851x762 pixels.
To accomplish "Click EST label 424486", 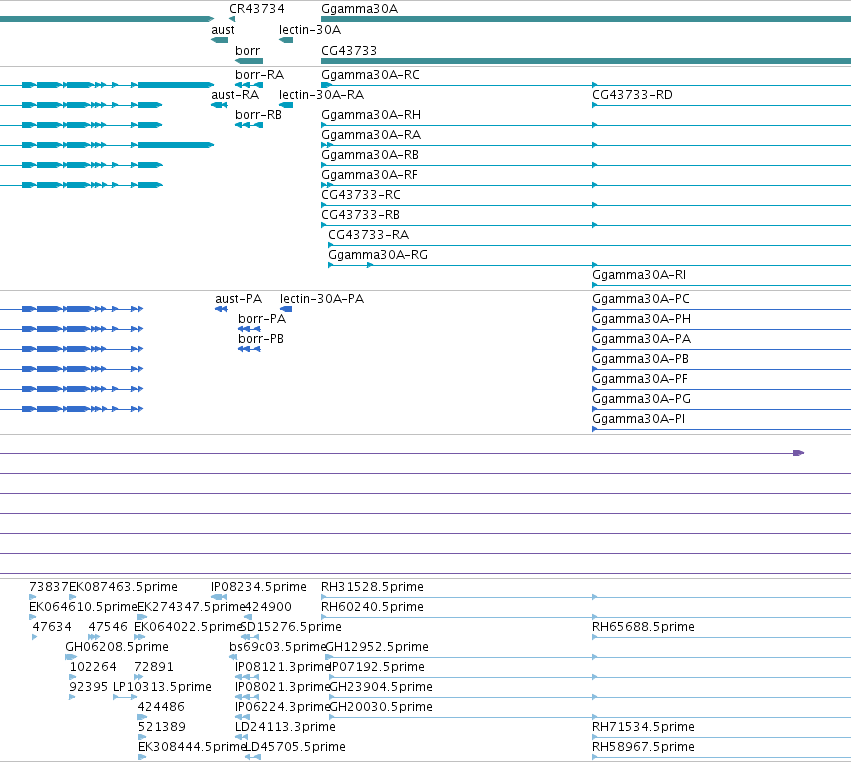I will [x=161, y=707].
